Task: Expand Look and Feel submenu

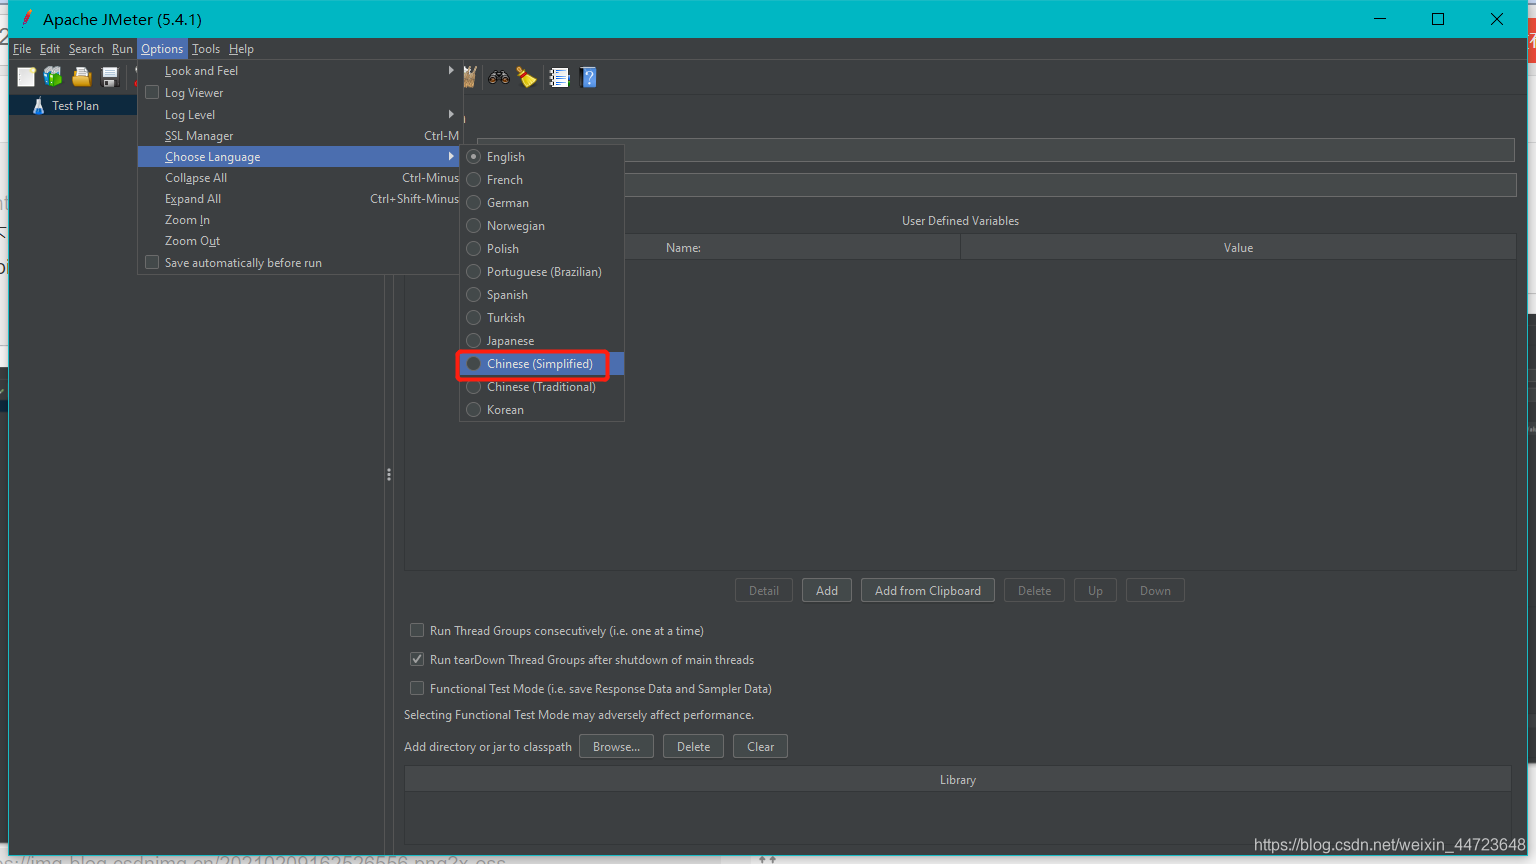Action: (x=298, y=71)
